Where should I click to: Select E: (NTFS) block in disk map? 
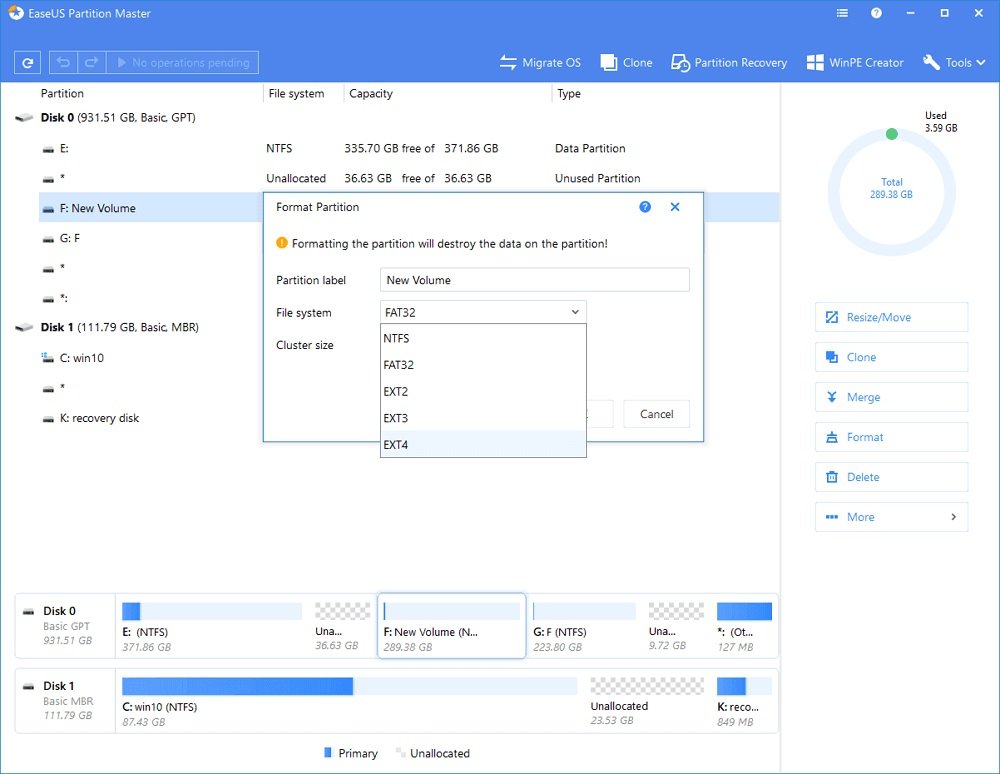[x=212, y=627]
